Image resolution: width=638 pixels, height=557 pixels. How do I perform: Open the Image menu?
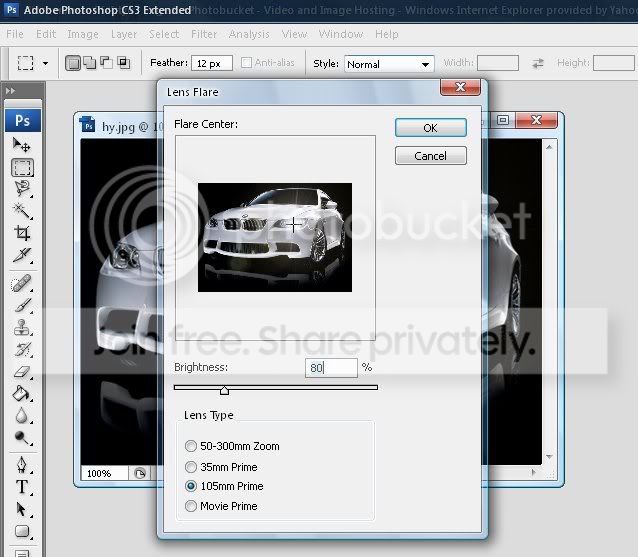(83, 34)
